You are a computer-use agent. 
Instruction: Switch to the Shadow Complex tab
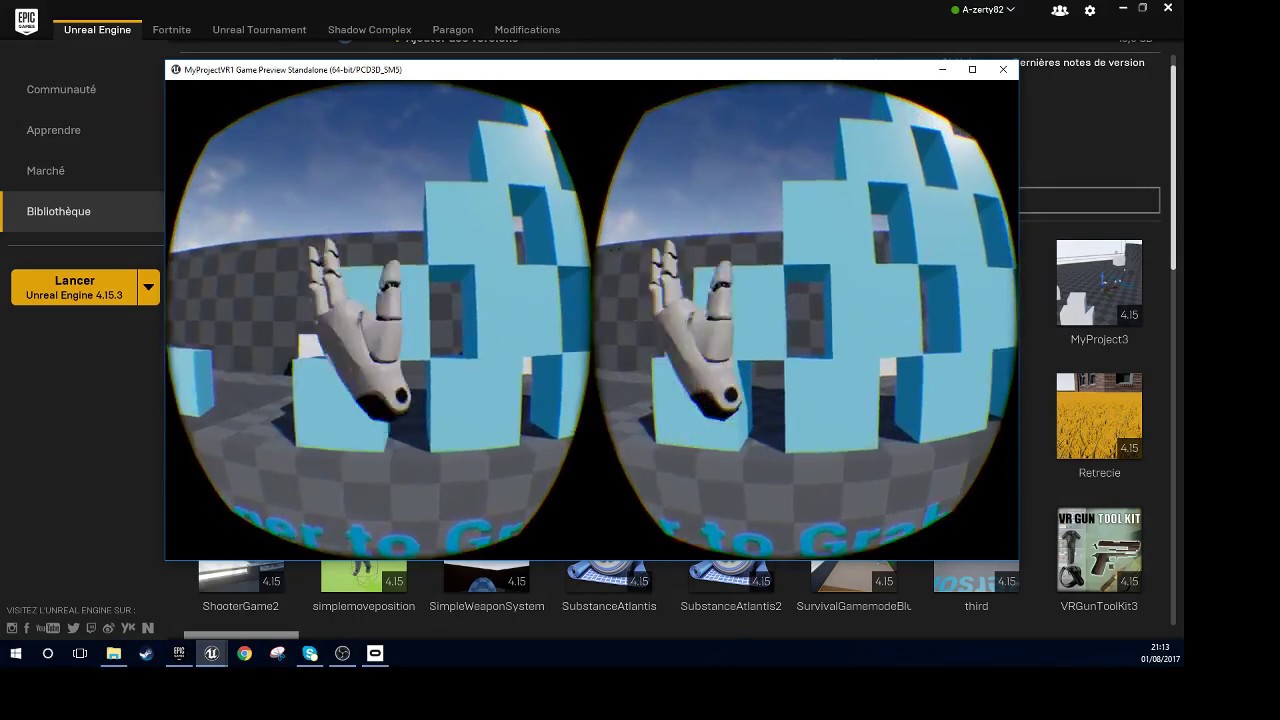coord(370,30)
